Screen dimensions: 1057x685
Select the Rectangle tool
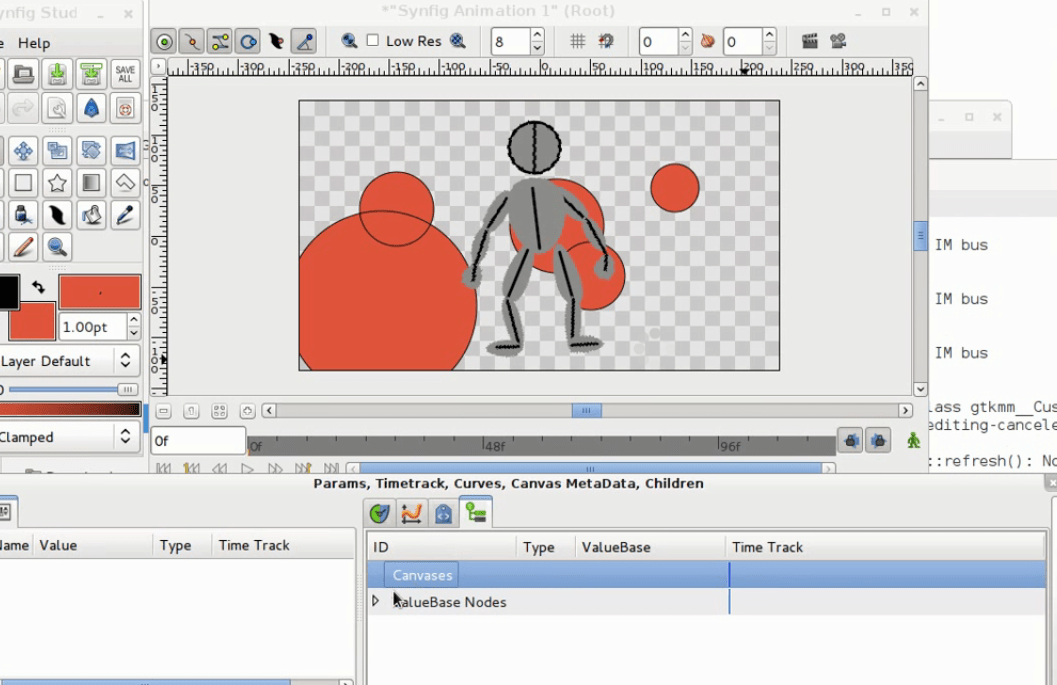click(x=23, y=182)
